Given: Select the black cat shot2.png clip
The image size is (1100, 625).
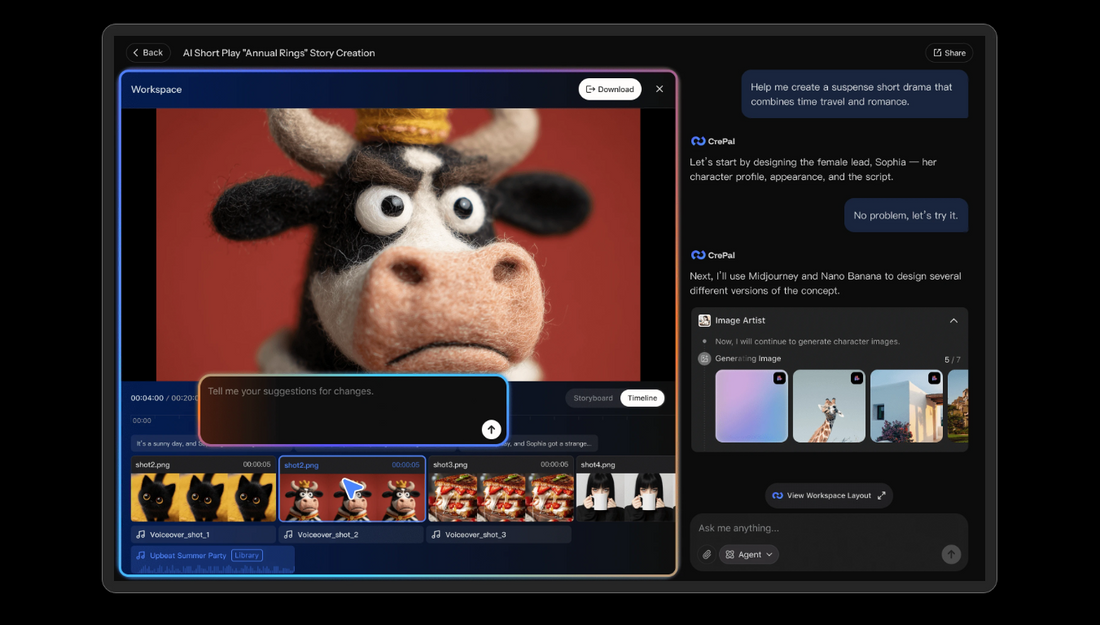Looking at the screenshot, I should tap(203, 489).
